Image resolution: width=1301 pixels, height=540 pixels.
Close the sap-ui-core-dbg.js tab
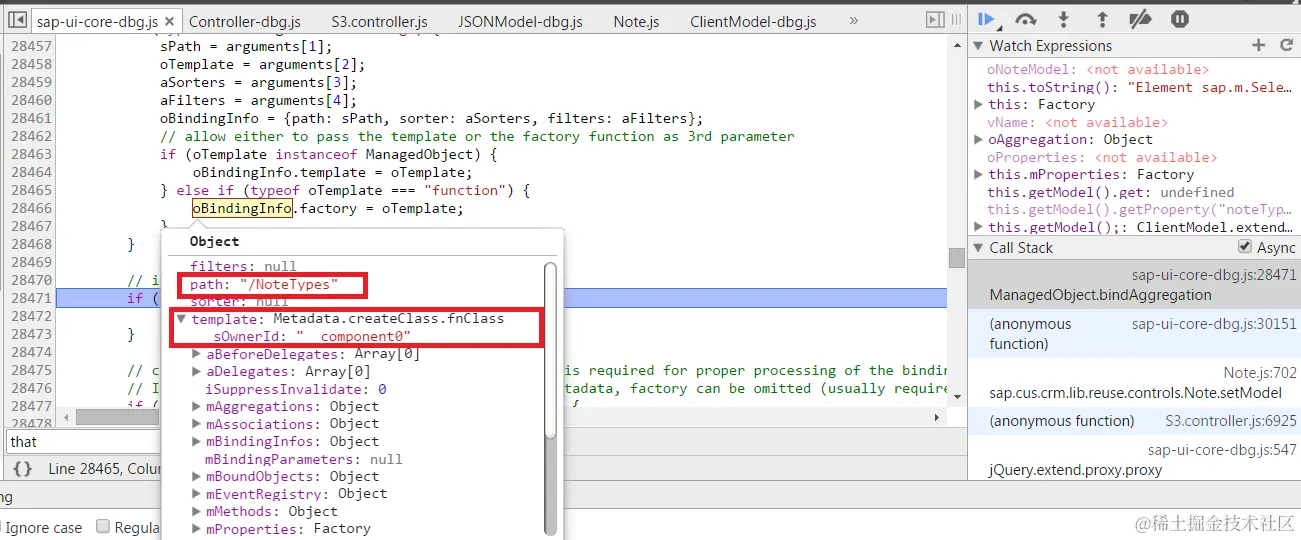pyautogui.click(x=170, y=21)
